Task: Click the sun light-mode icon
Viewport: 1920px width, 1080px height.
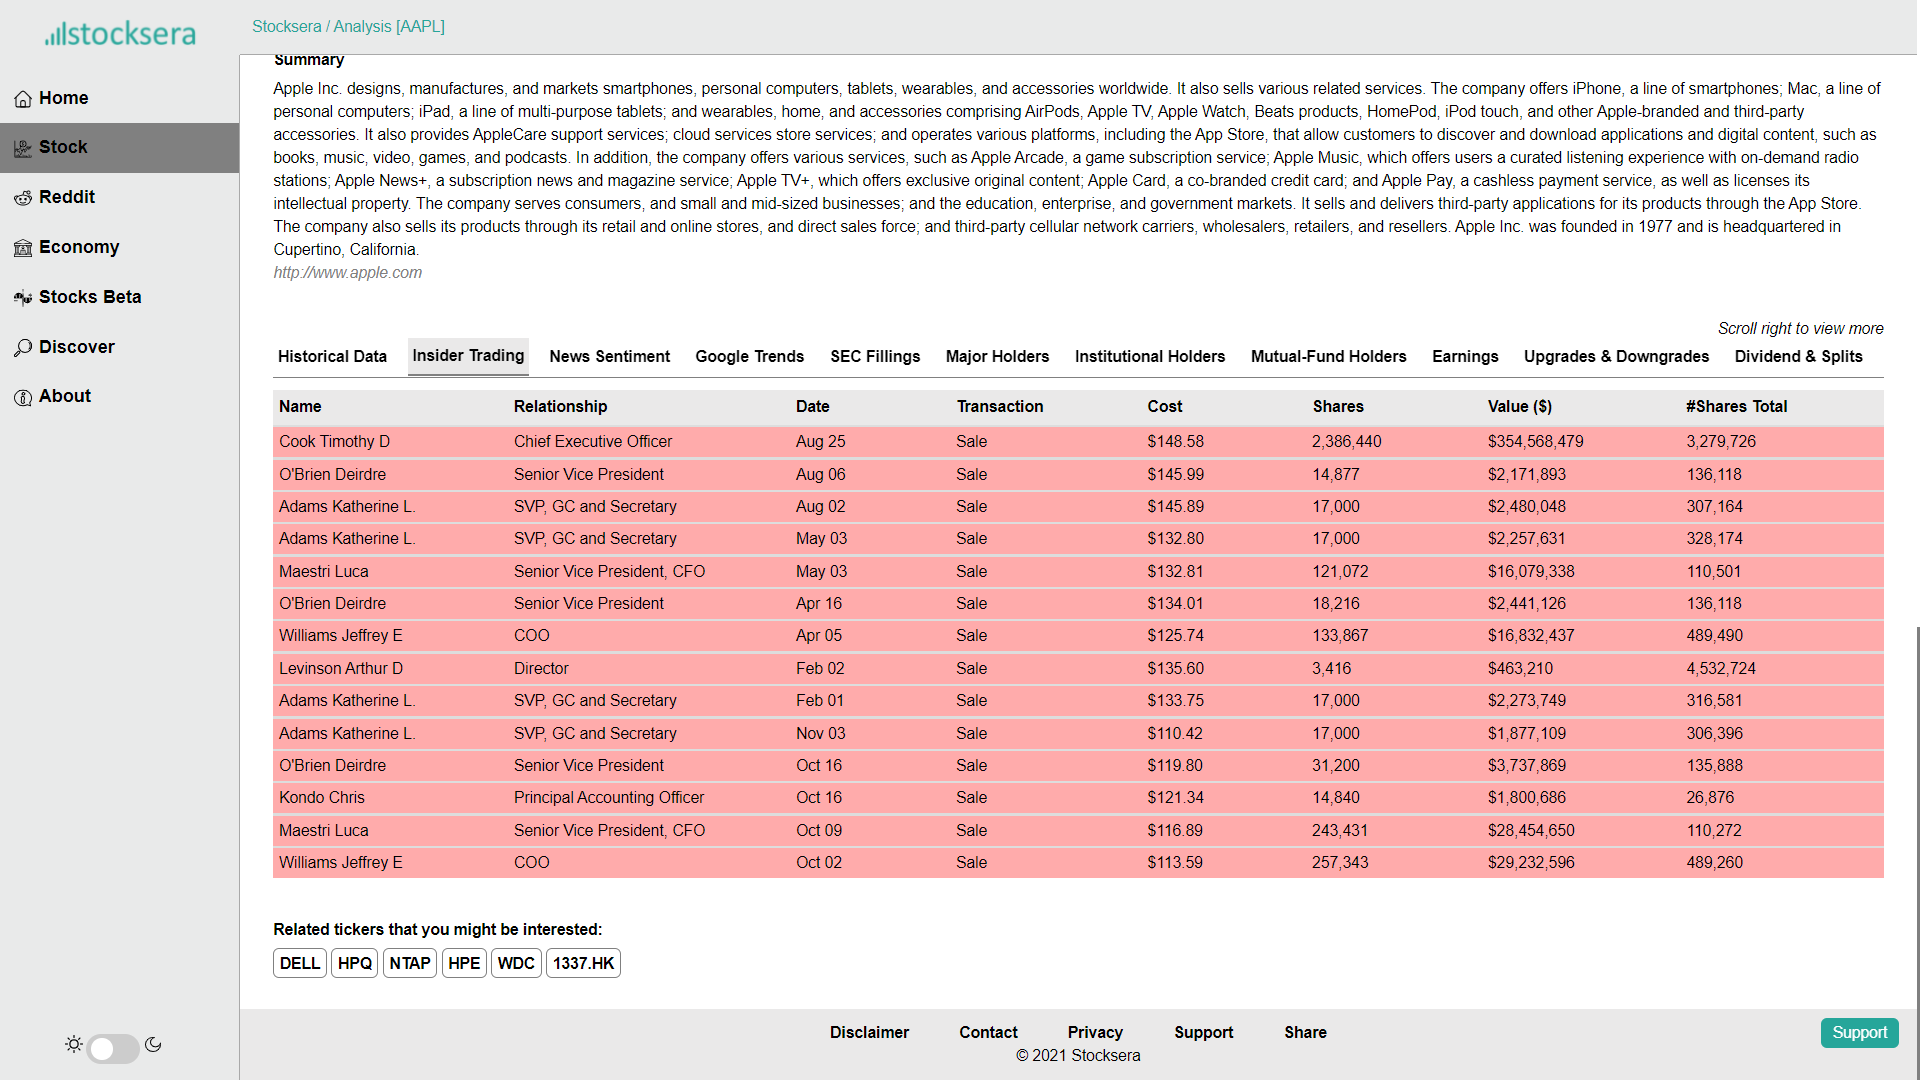Action: [74, 1045]
